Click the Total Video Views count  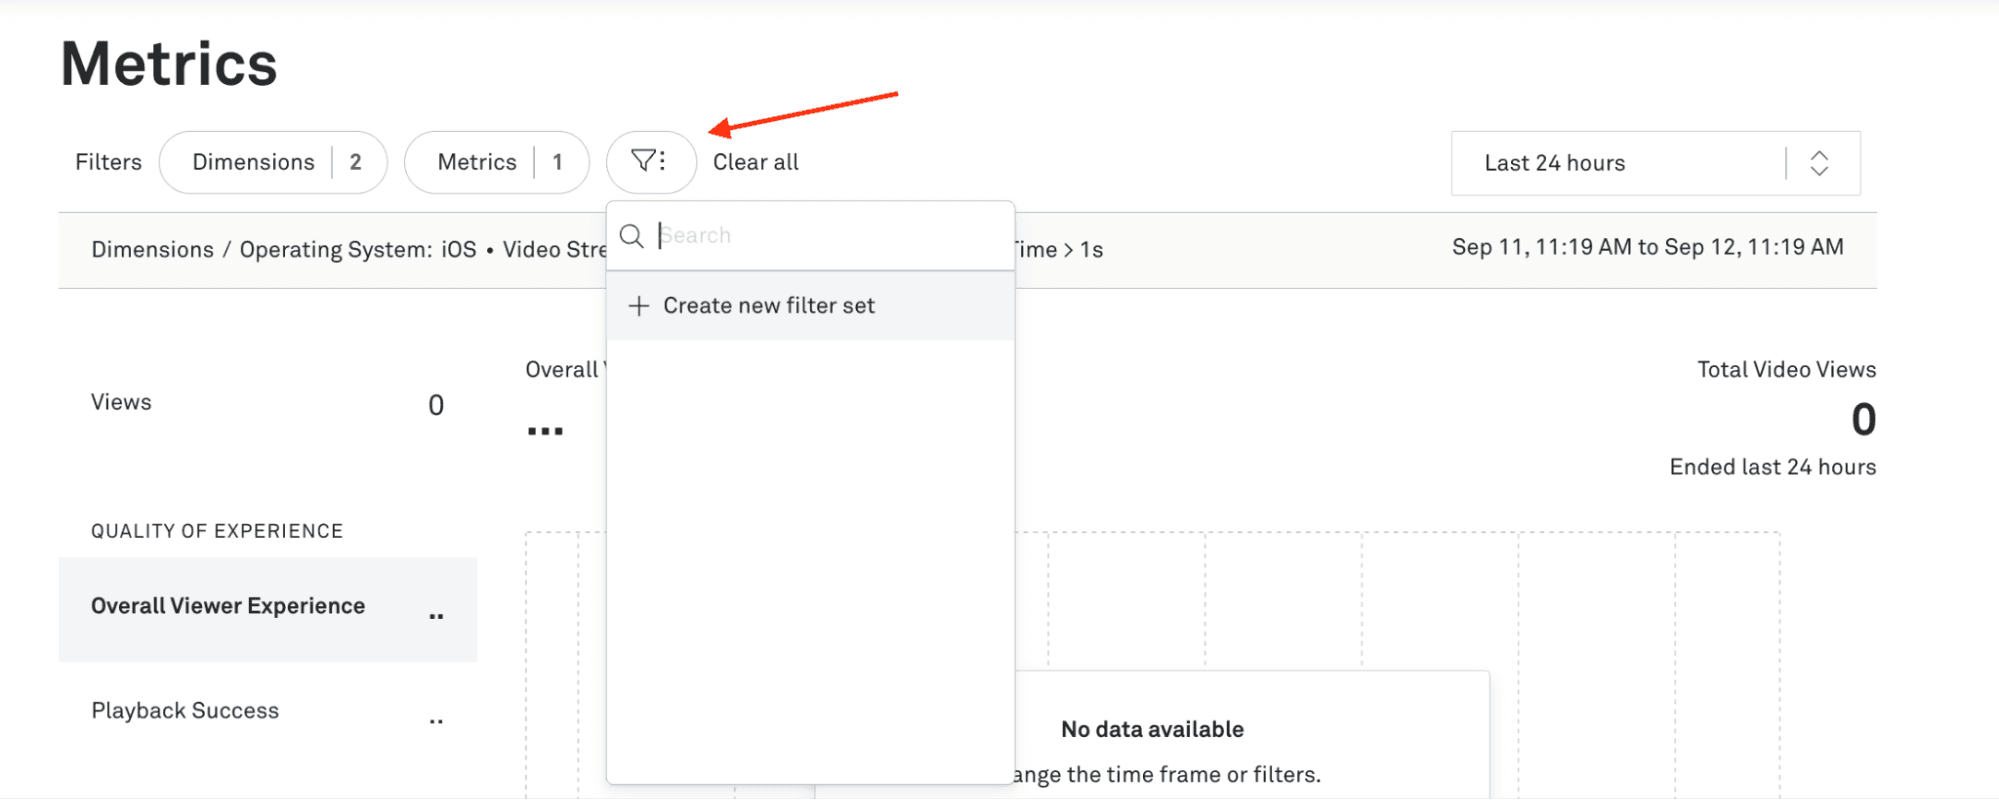tap(1862, 420)
